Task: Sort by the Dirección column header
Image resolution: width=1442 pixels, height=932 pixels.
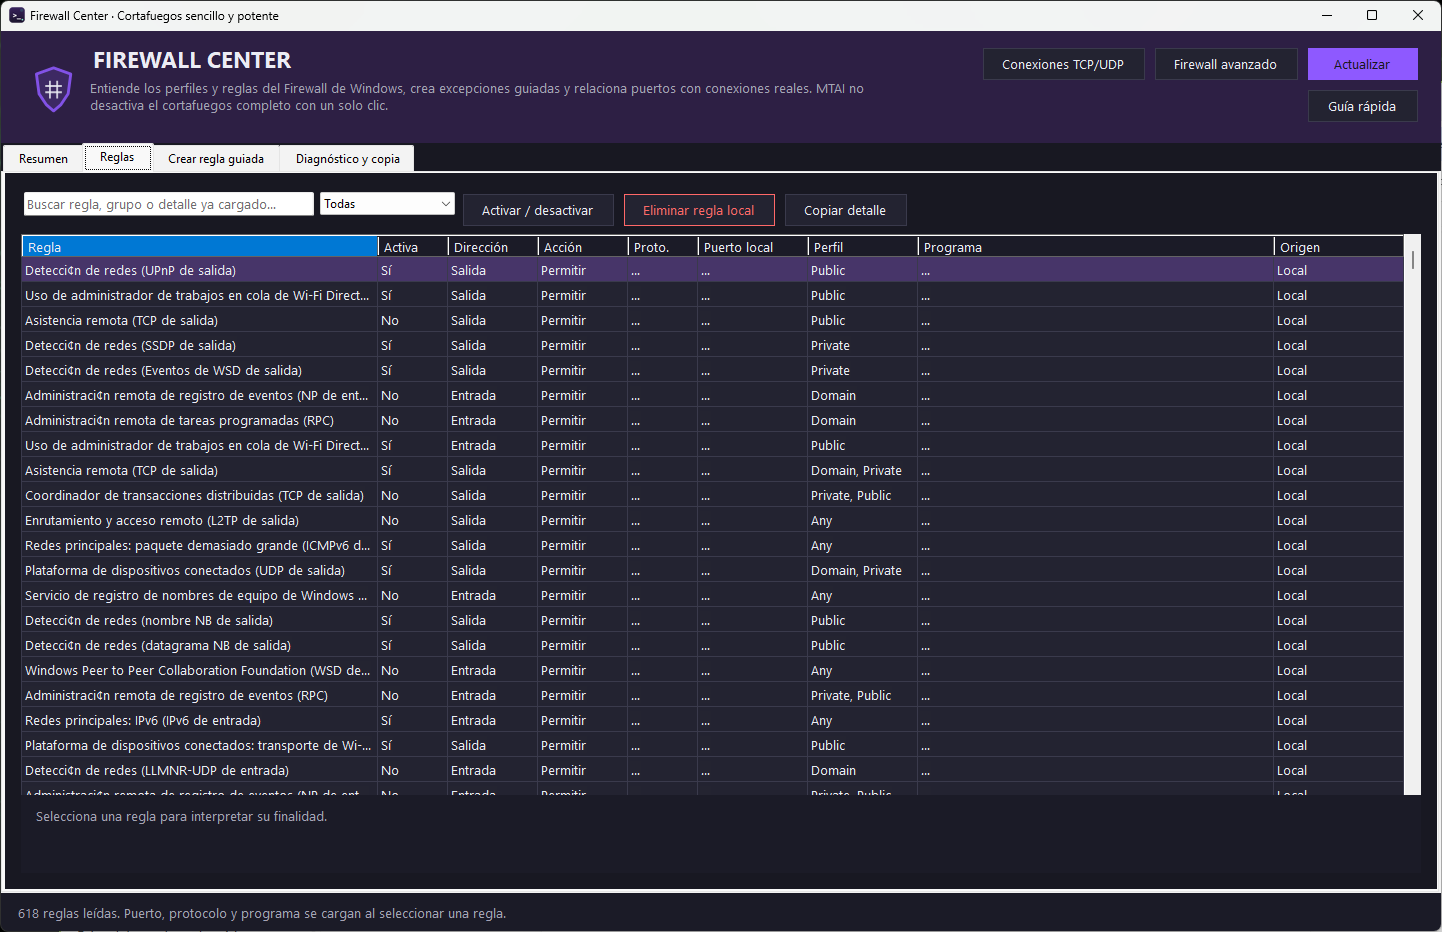Action: coord(493,247)
